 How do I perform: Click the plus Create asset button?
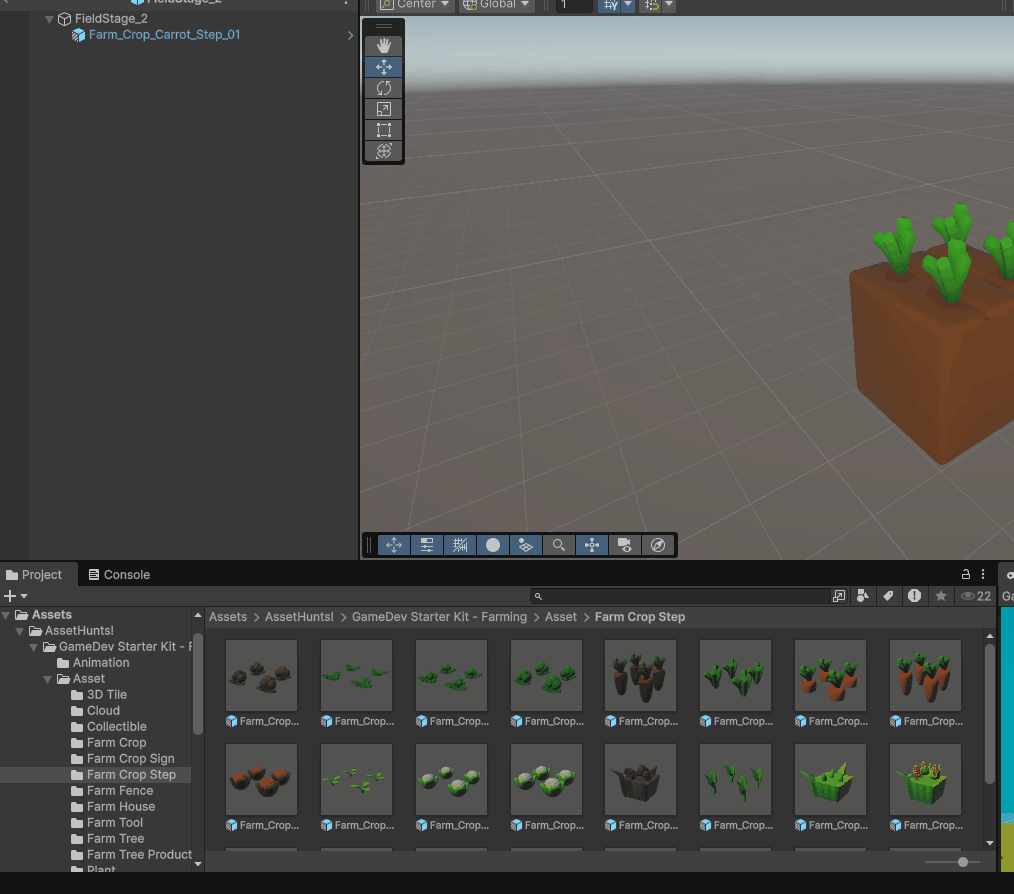tap(15, 596)
